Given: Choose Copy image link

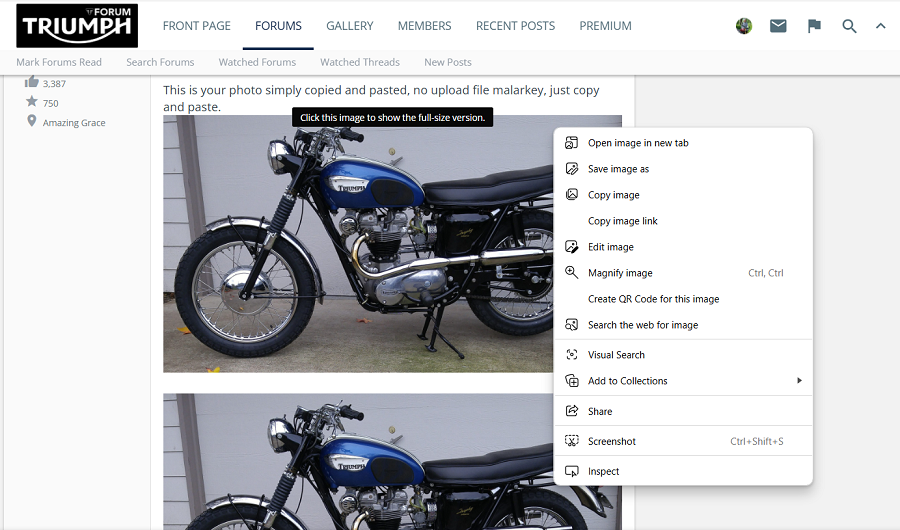Looking at the screenshot, I should 683,221.
